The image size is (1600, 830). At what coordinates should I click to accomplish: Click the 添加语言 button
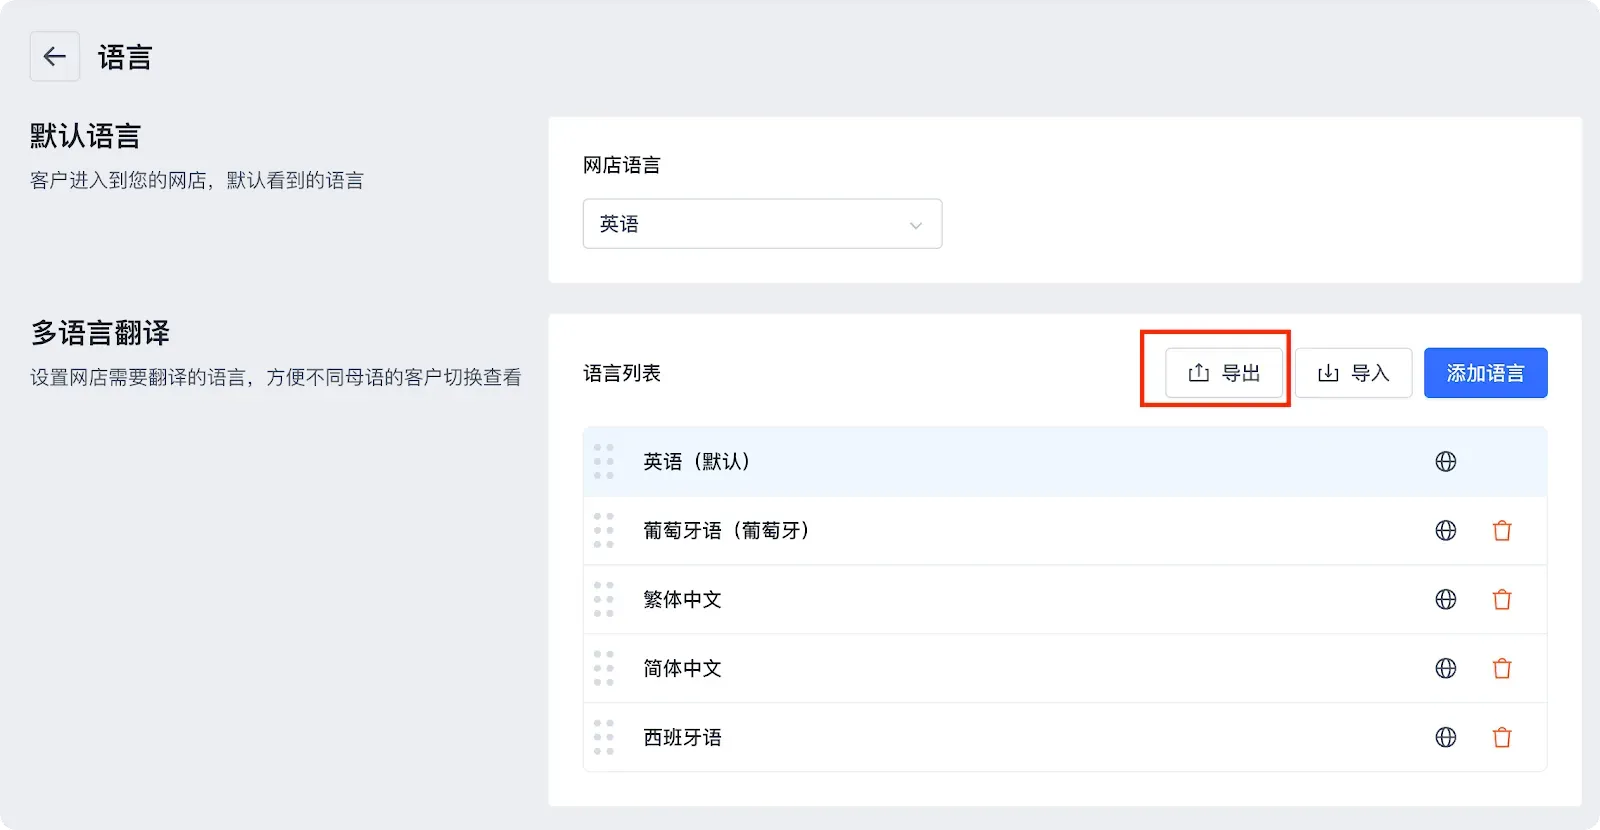1485,373
